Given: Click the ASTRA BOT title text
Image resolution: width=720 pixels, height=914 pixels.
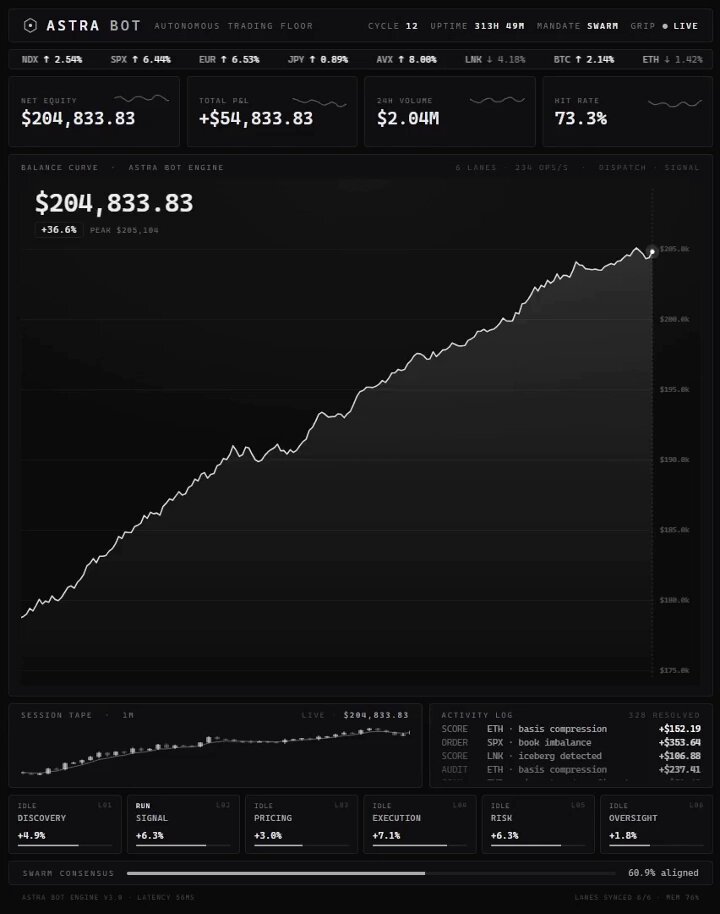Looking at the screenshot, I should coord(93,26).
